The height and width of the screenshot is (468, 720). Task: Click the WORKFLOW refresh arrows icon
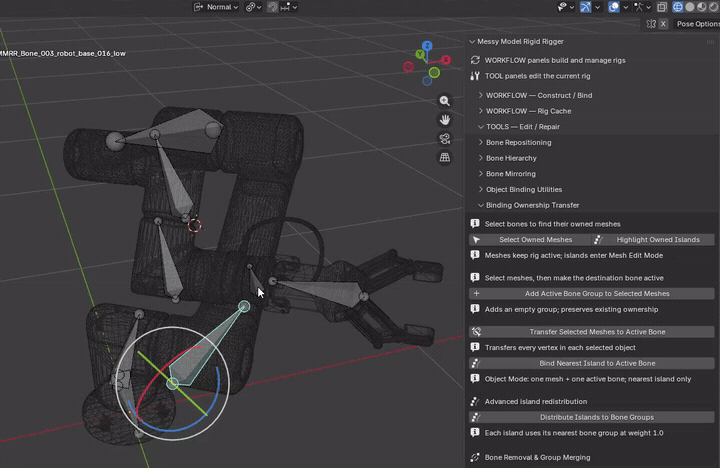tap(475, 60)
